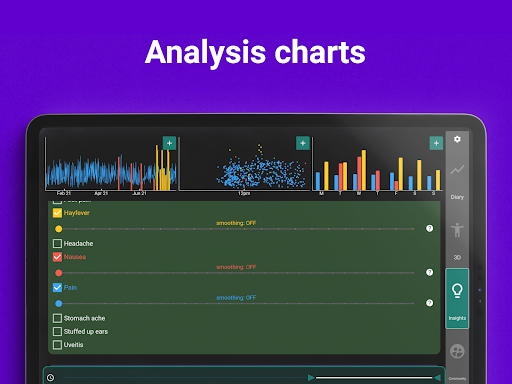Click the time-of-day scatter chart

point(244,165)
